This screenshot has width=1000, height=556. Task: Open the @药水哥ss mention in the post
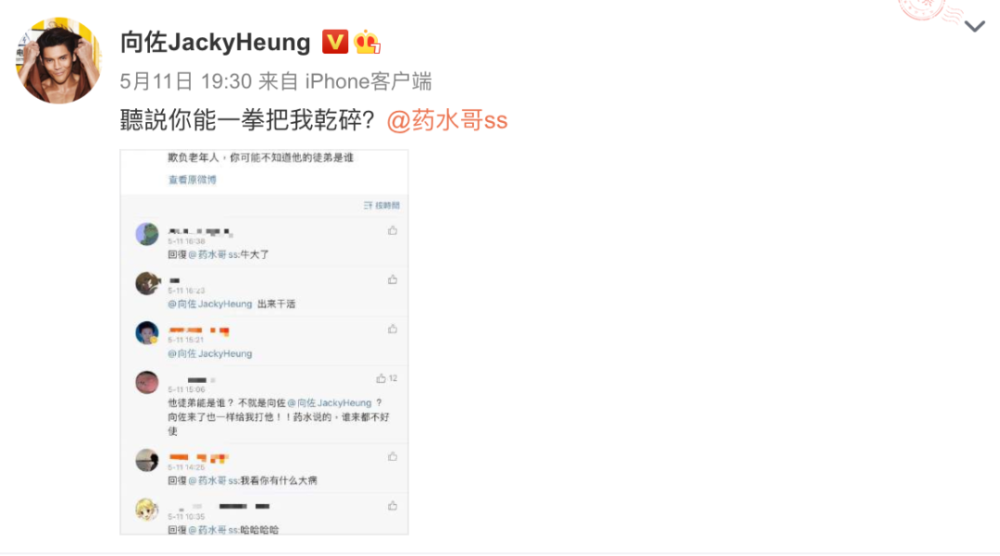pyautogui.click(x=447, y=120)
